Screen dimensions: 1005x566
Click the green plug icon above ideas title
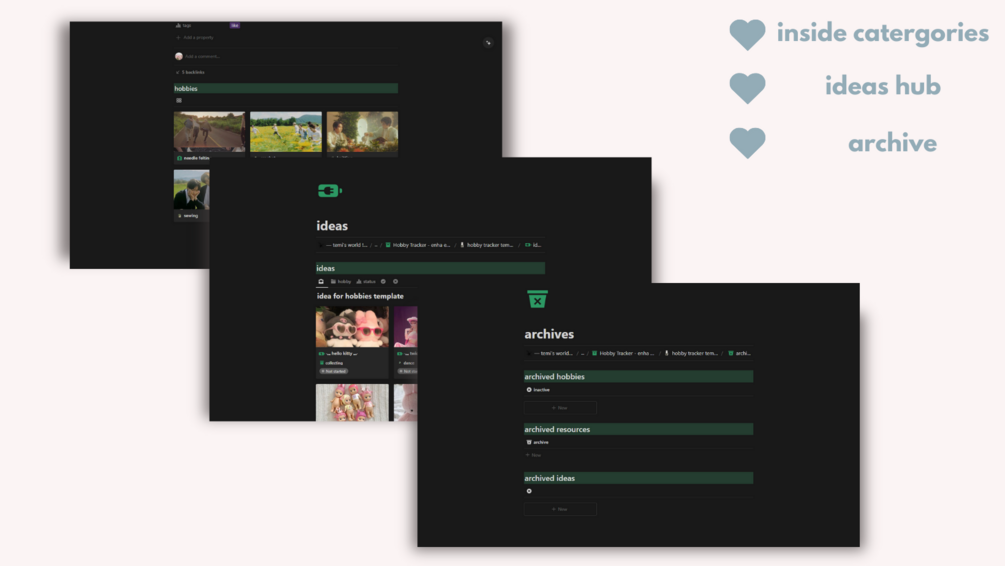tap(329, 191)
